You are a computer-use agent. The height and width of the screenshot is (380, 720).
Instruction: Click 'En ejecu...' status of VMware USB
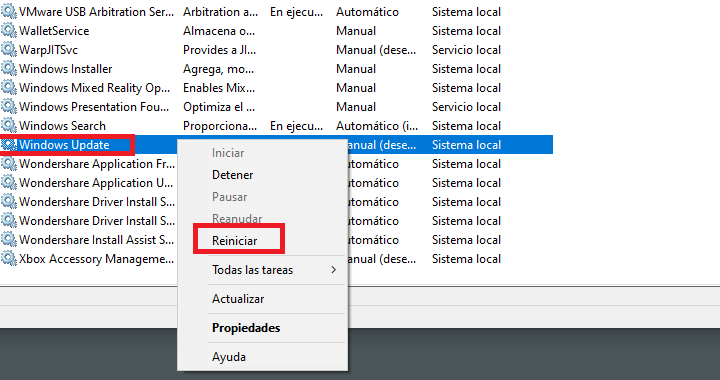pos(297,12)
